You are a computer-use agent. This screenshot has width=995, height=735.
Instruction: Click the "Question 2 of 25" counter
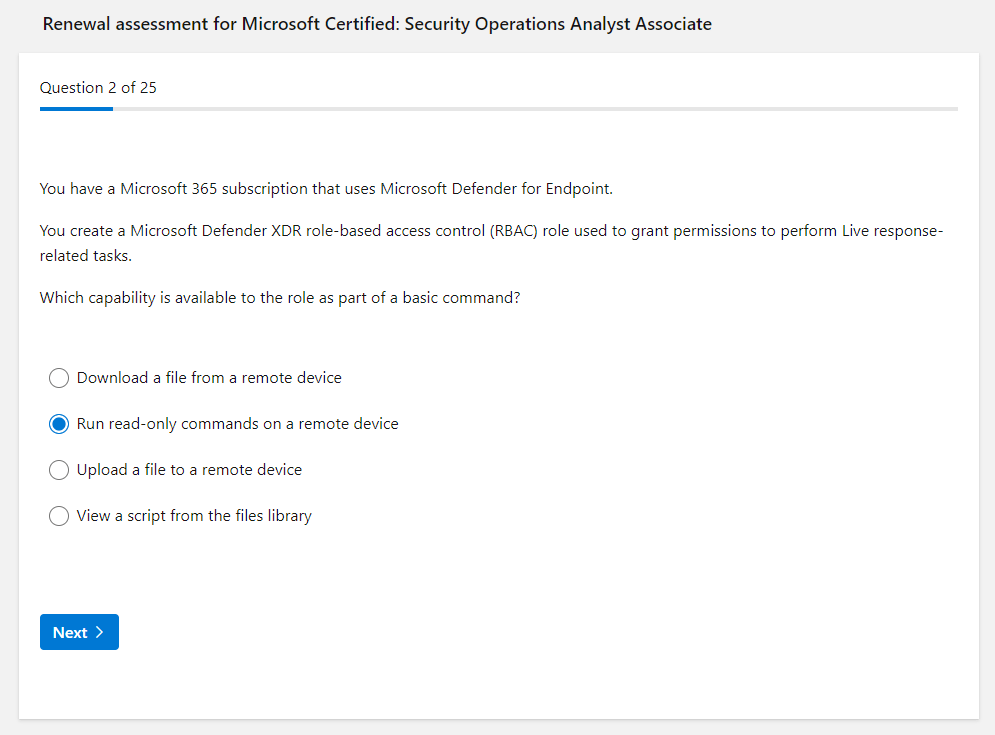[98, 88]
